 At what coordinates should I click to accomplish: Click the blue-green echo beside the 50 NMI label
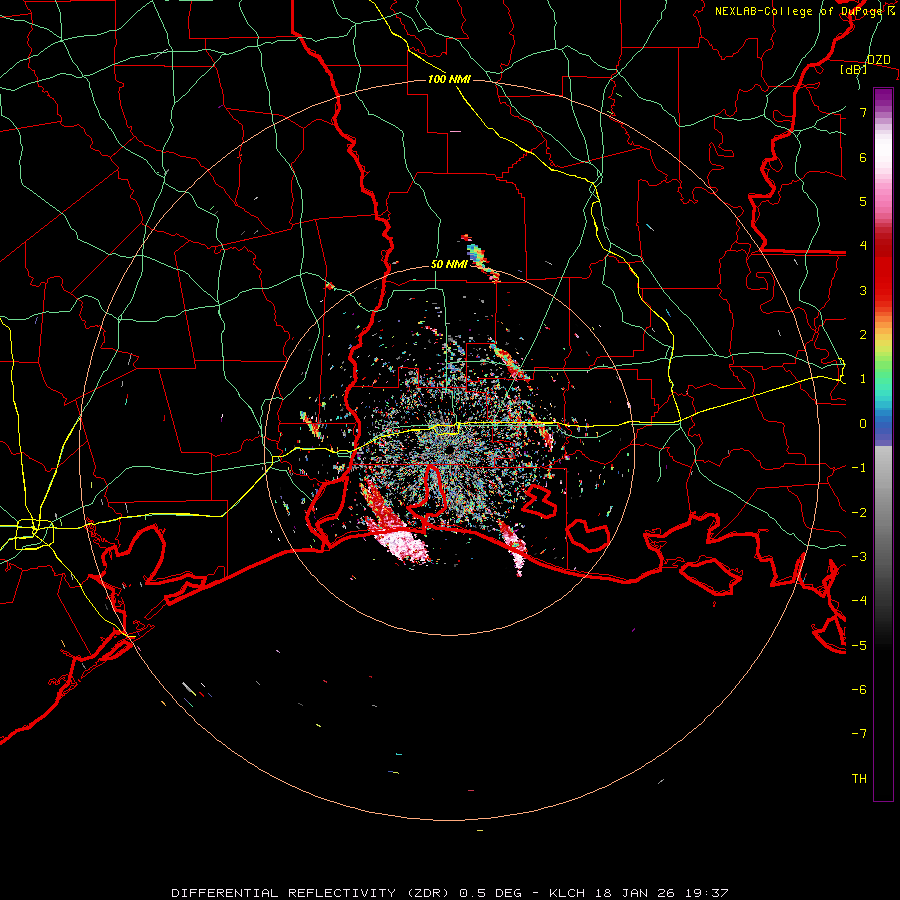pos(476,254)
